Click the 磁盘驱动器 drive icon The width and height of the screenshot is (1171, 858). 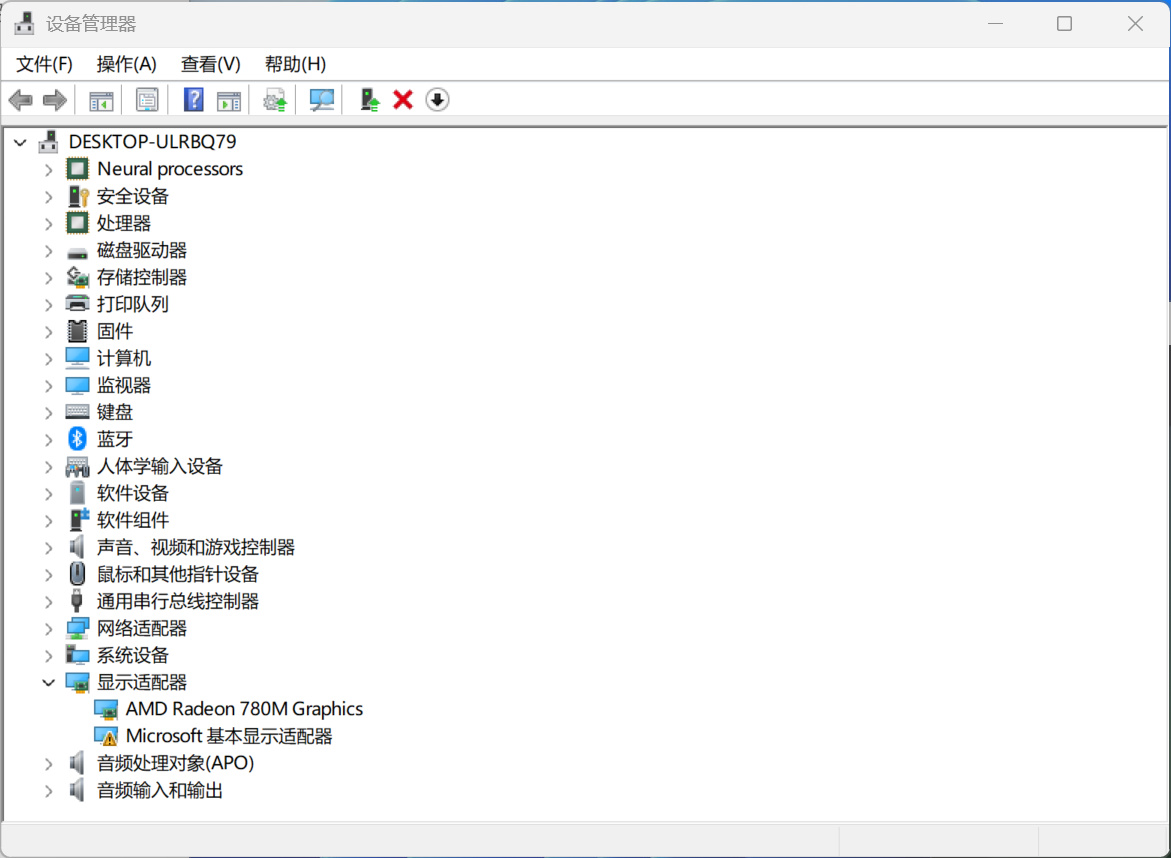77,253
